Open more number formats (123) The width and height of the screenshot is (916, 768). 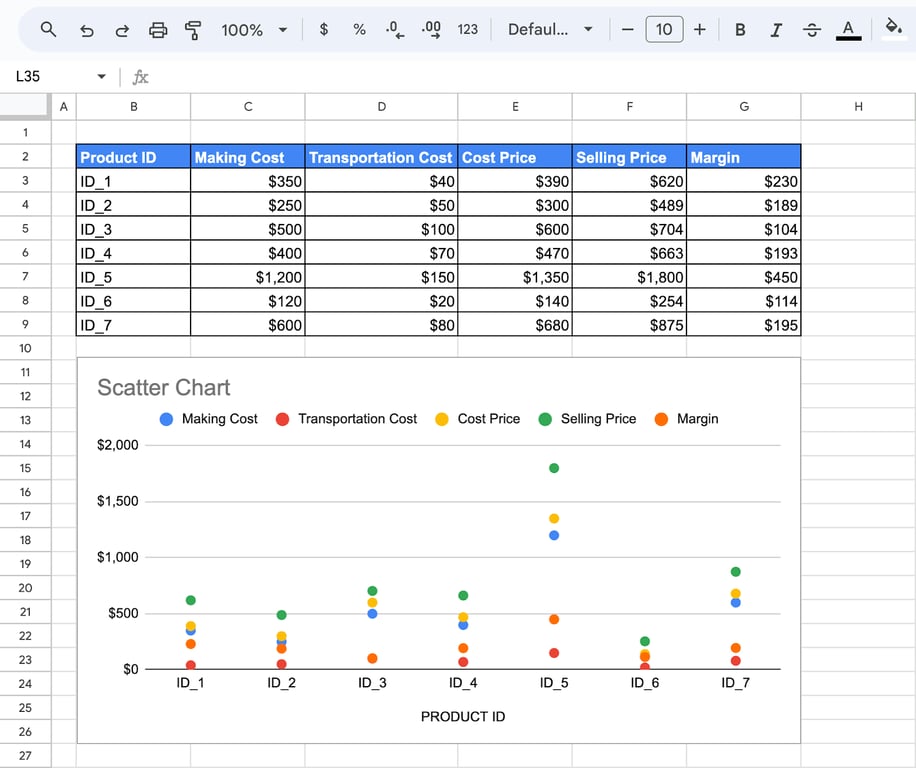tap(467, 29)
